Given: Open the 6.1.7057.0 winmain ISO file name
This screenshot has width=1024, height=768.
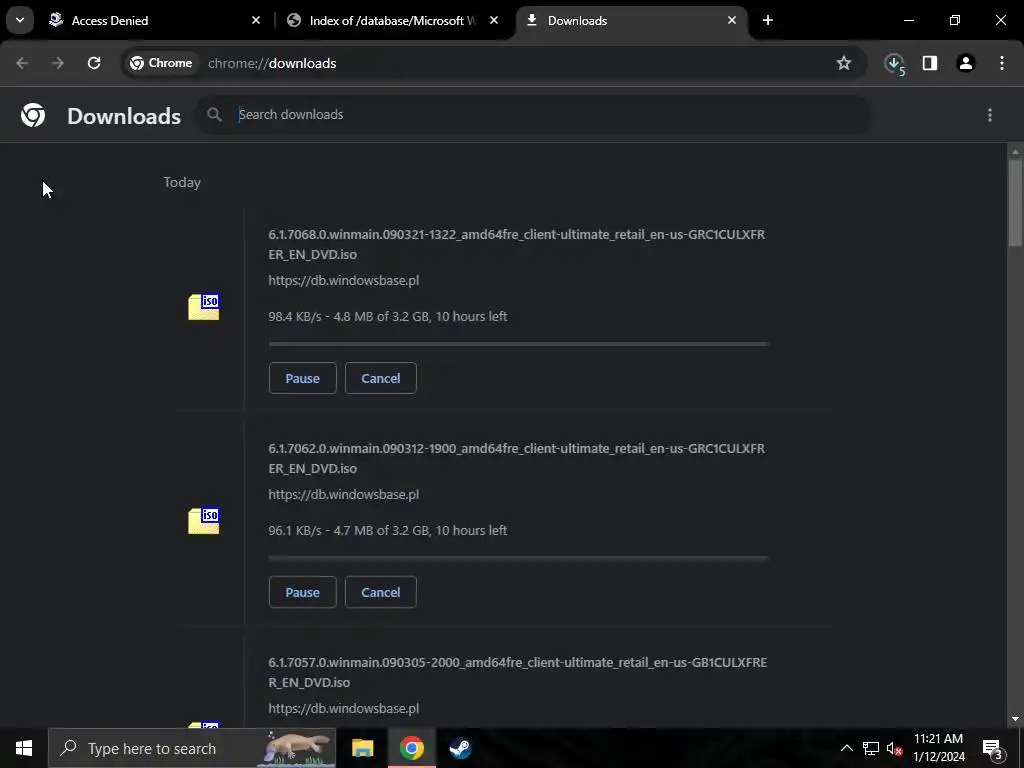Looking at the screenshot, I should [x=517, y=672].
